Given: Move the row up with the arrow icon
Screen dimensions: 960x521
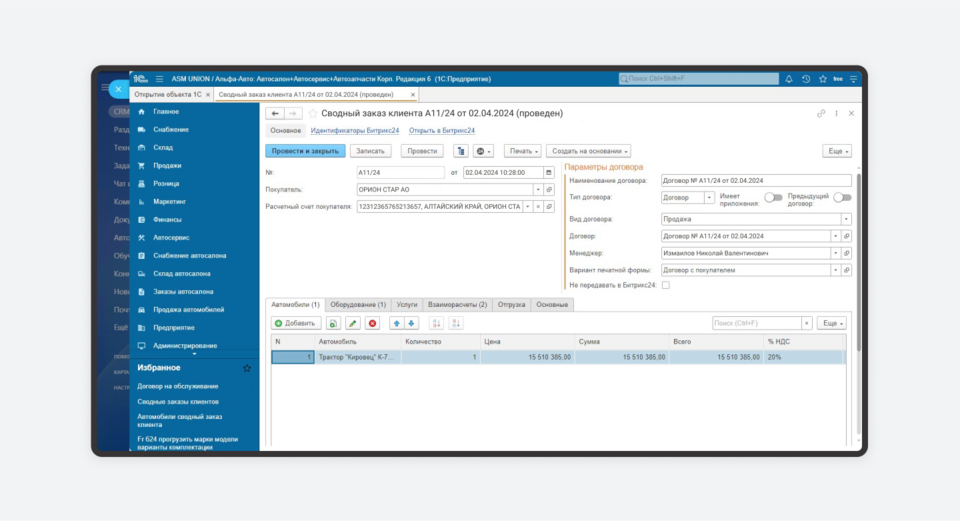Looking at the screenshot, I should [396, 323].
